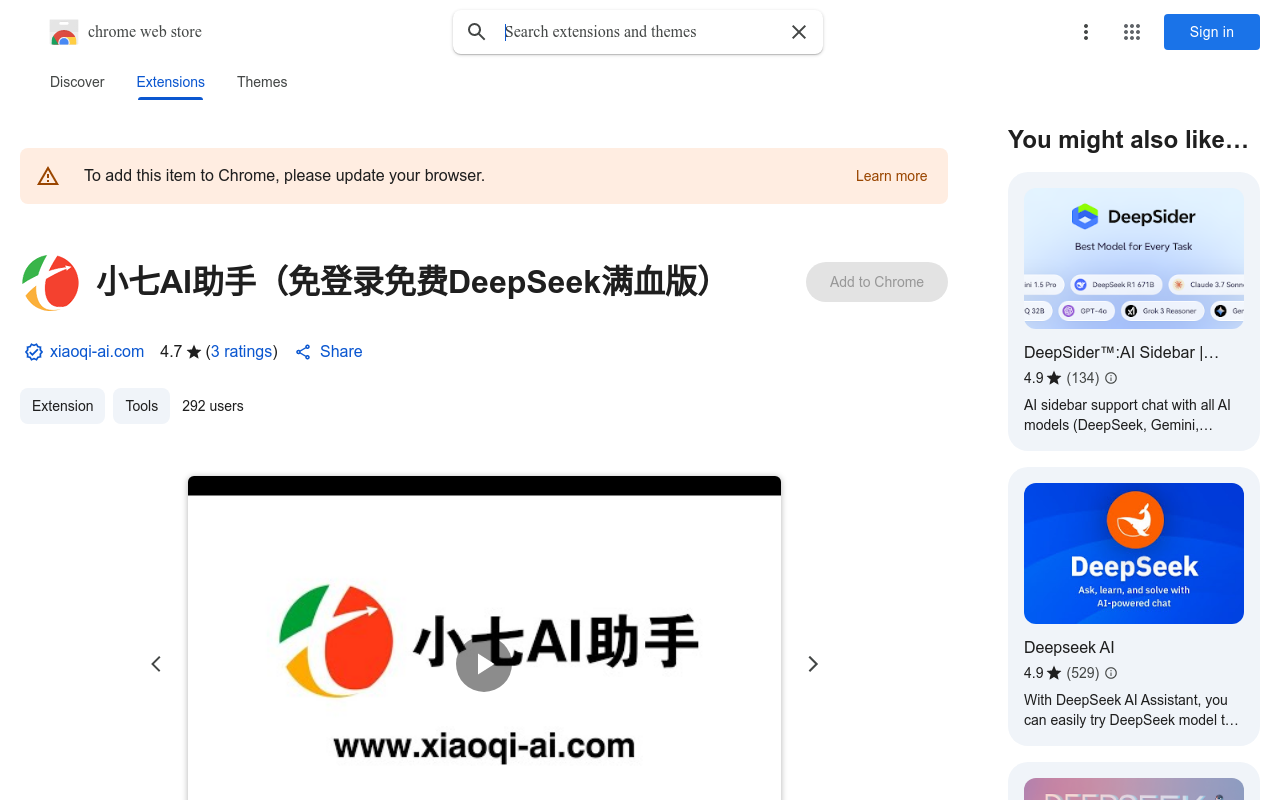
Task: Open the Themes tab
Action: 262,82
